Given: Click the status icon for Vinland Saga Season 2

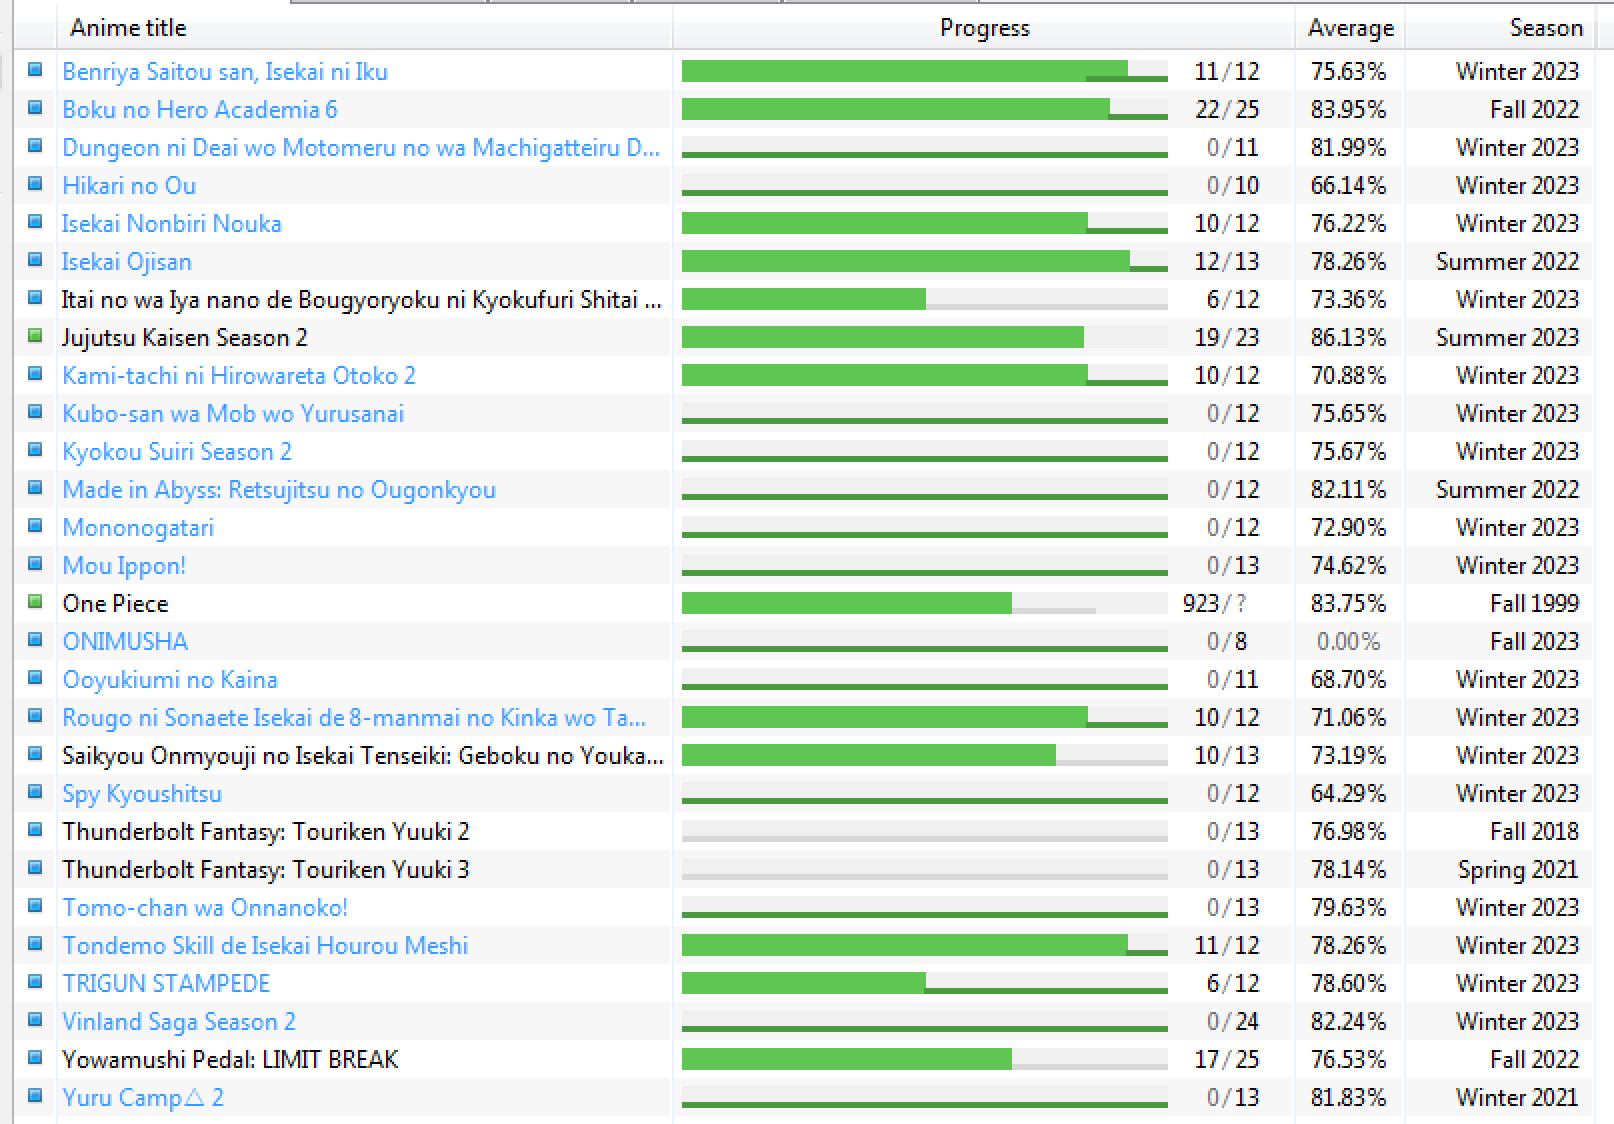Looking at the screenshot, I should pos(35,1020).
